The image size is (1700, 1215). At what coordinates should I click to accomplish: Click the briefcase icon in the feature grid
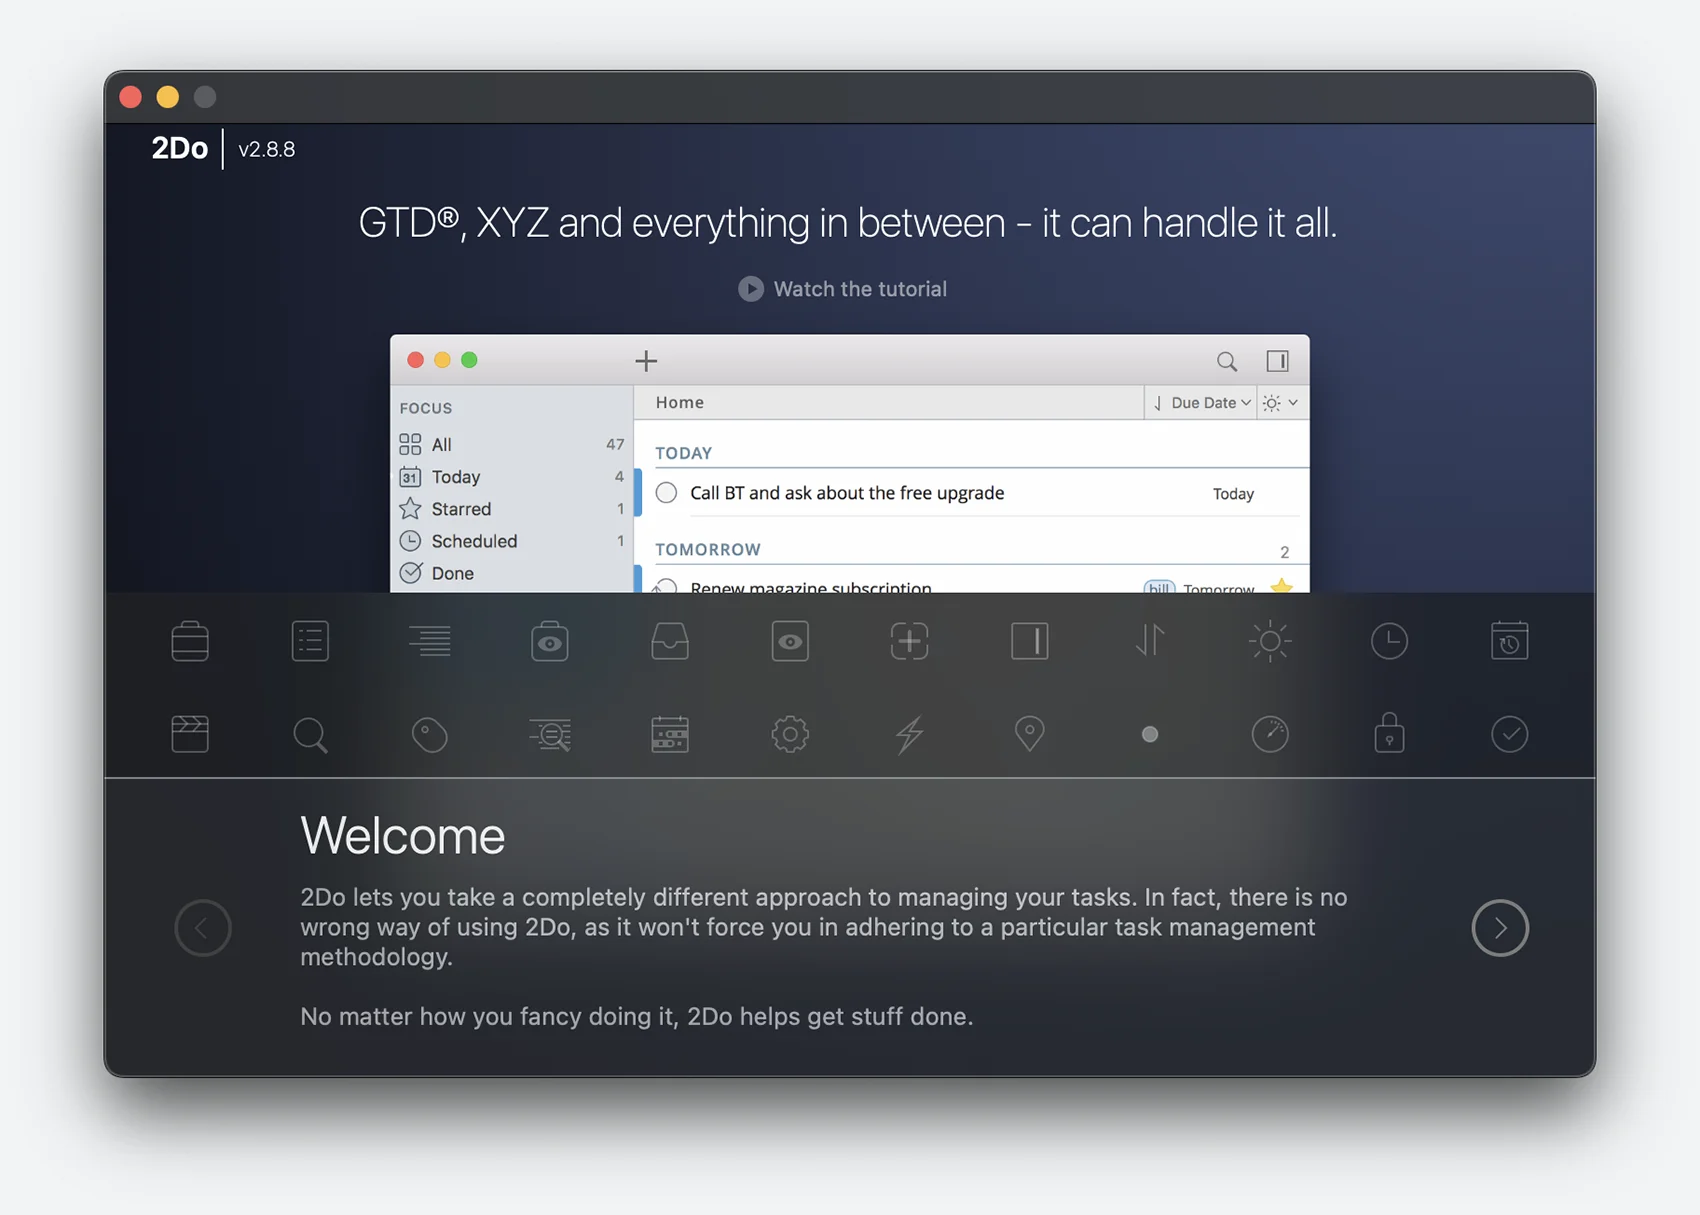[190, 641]
